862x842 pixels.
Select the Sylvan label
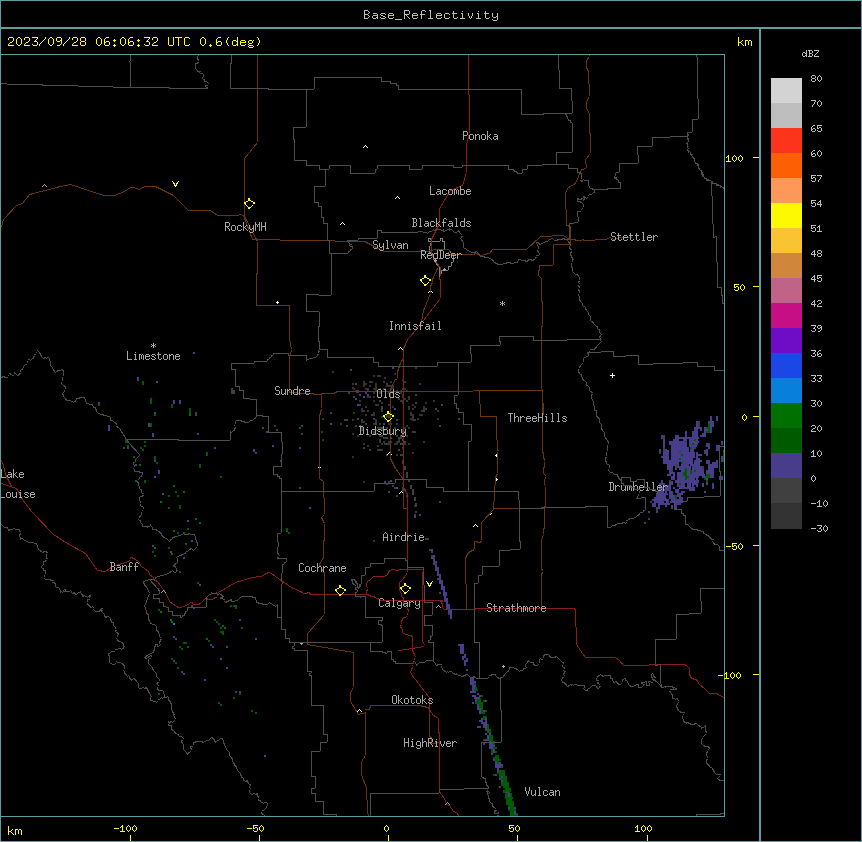[x=390, y=245]
